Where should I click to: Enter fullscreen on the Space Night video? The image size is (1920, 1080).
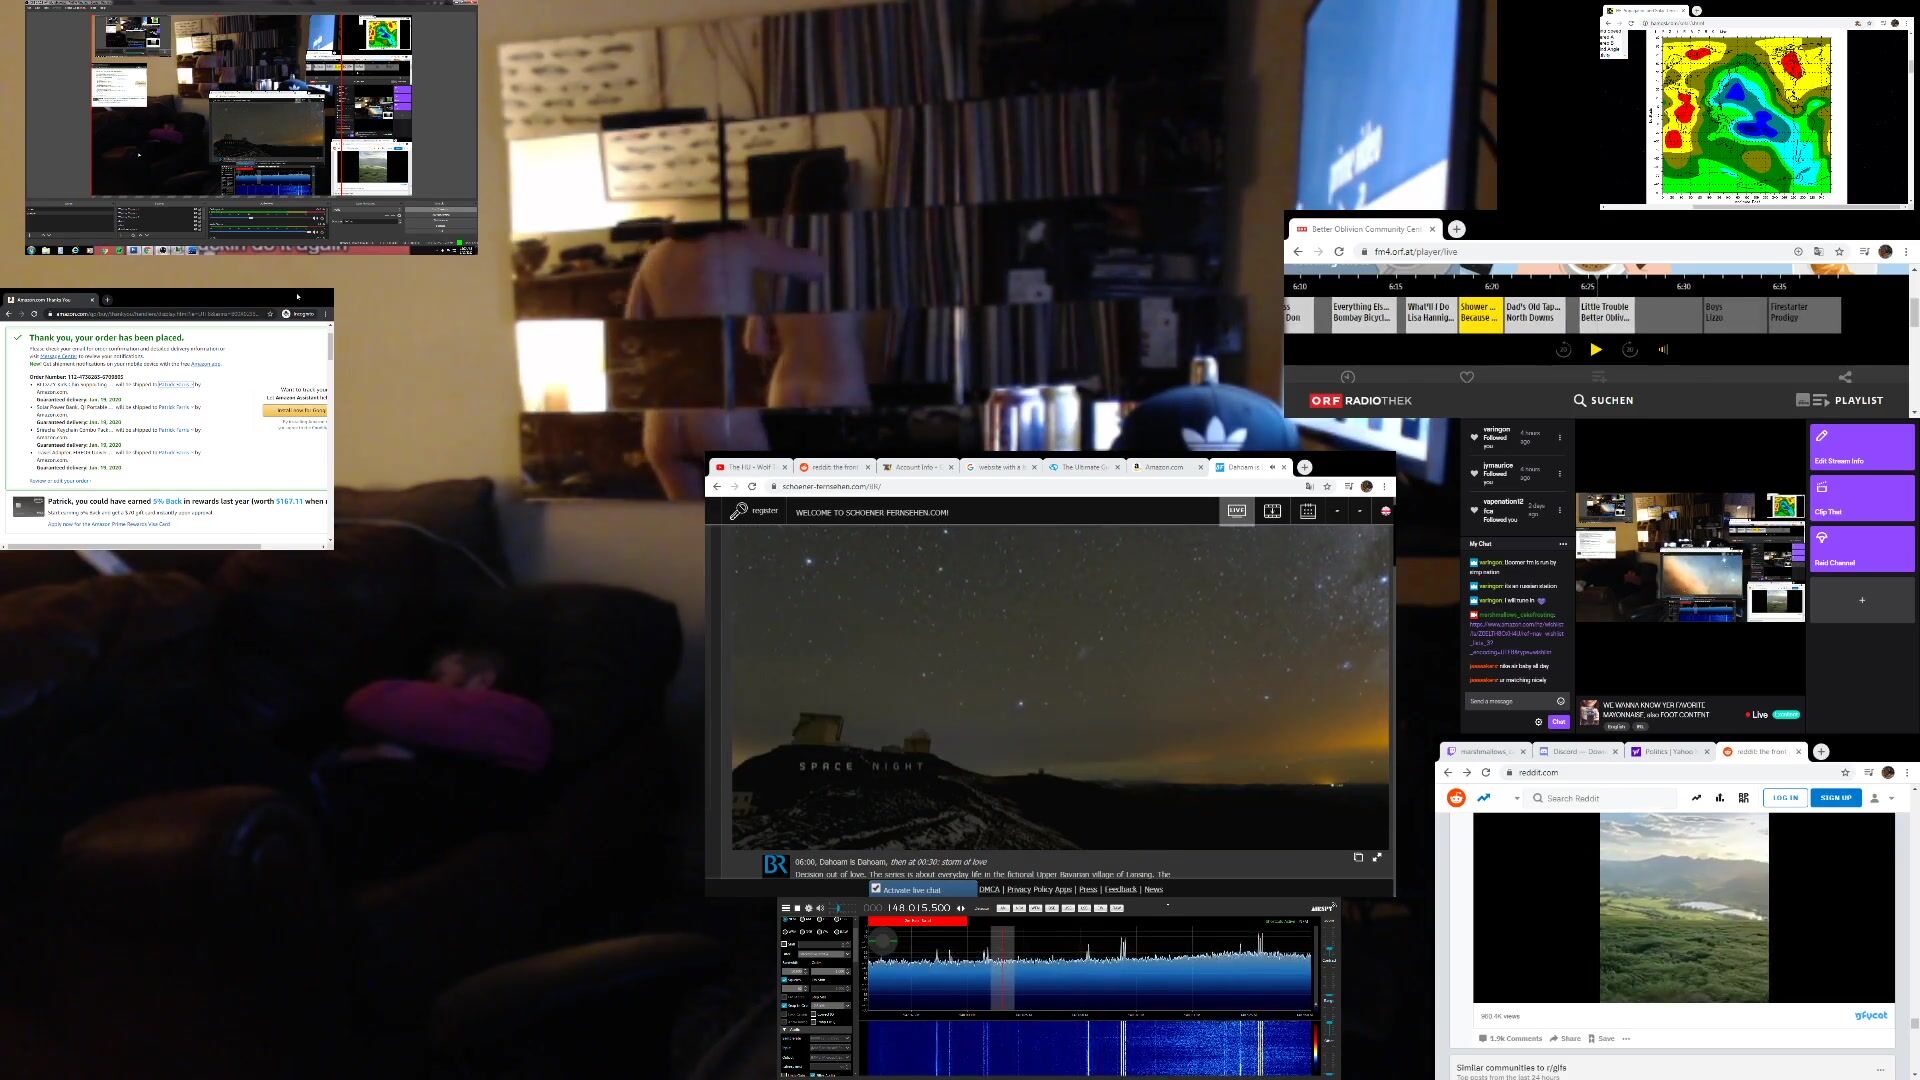click(1377, 857)
